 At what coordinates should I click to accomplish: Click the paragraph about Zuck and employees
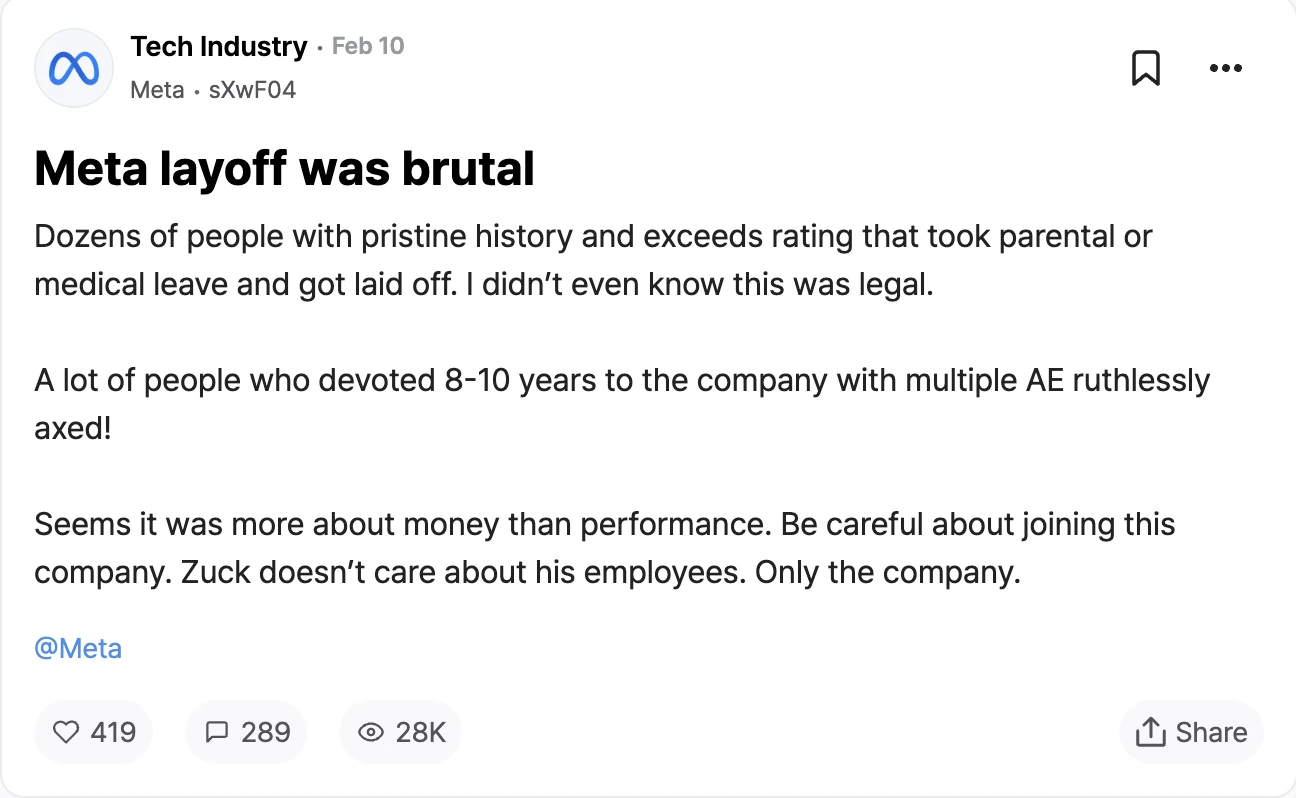[605, 549]
